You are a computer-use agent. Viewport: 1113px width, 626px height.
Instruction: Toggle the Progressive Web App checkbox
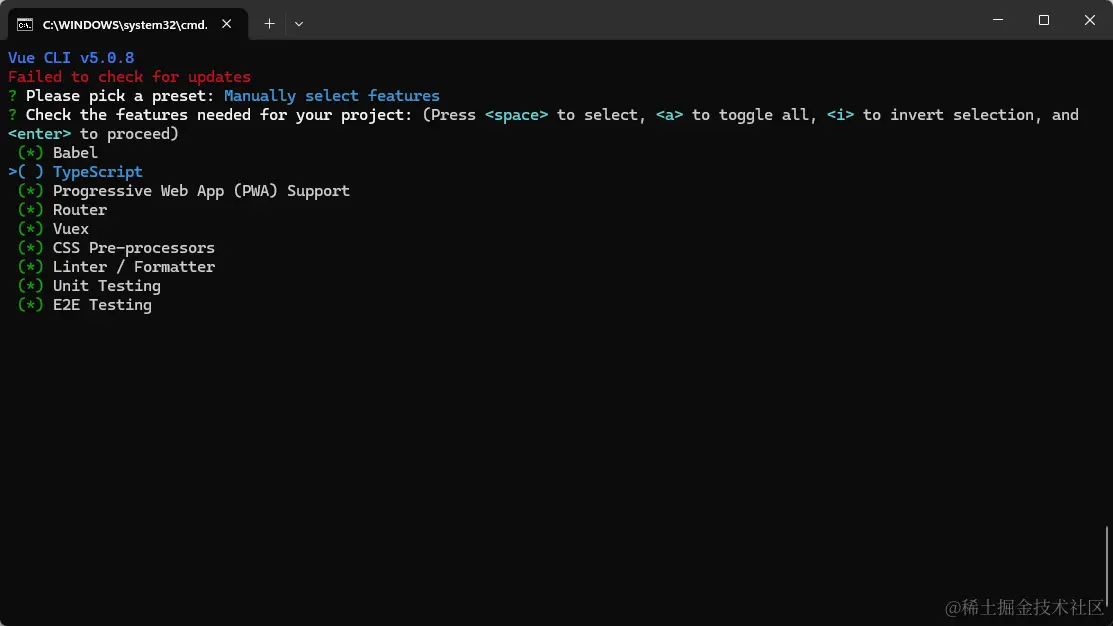pos(31,192)
